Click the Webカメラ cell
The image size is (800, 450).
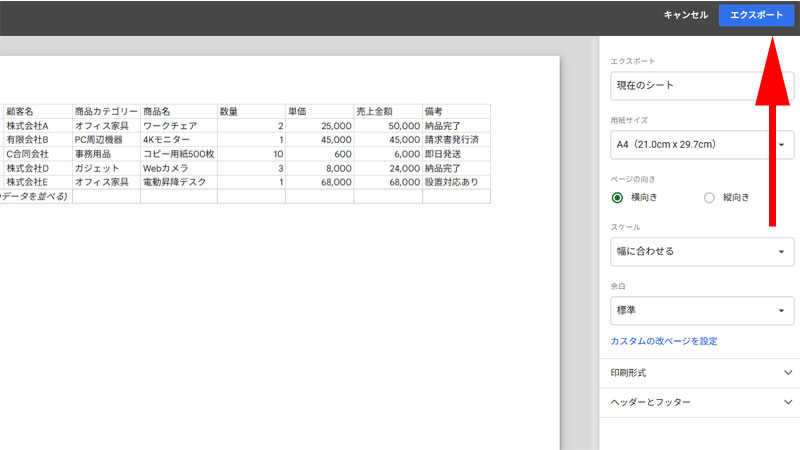tap(179, 168)
